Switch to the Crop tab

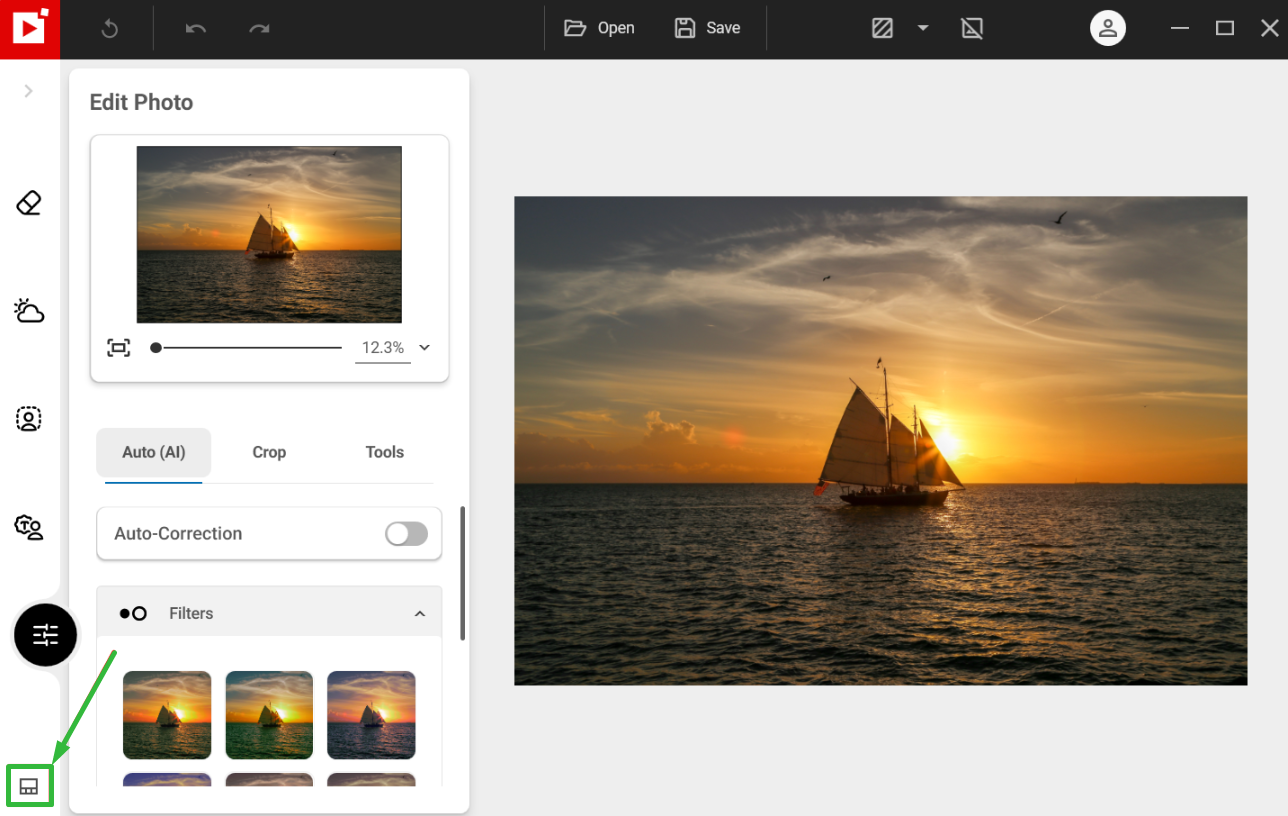click(269, 452)
